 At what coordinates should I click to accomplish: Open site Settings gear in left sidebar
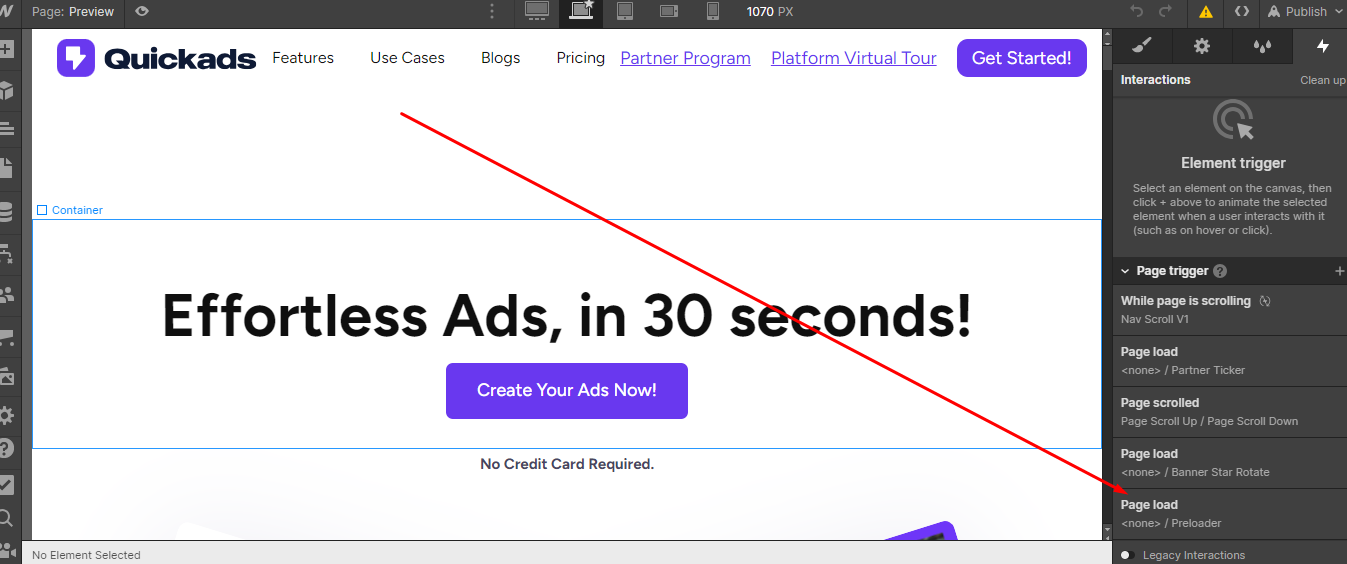pyautogui.click(x=7, y=415)
